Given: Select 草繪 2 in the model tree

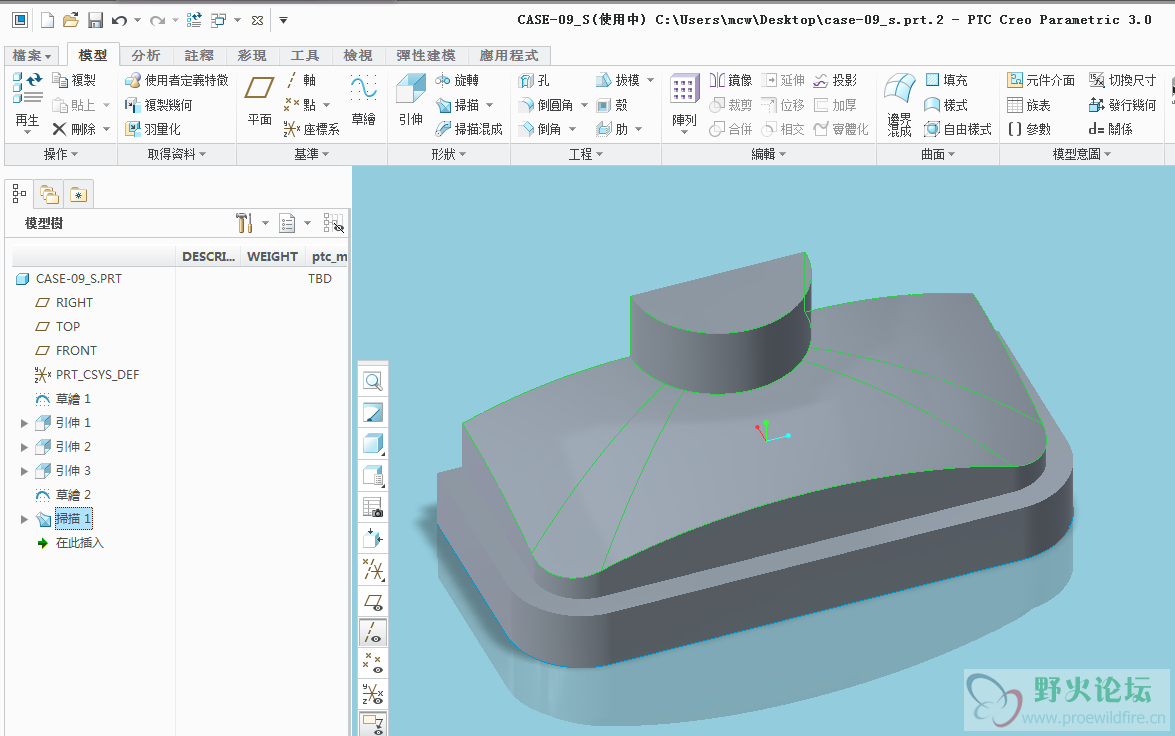Looking at the screenshot, I should (x=73, y=495).
